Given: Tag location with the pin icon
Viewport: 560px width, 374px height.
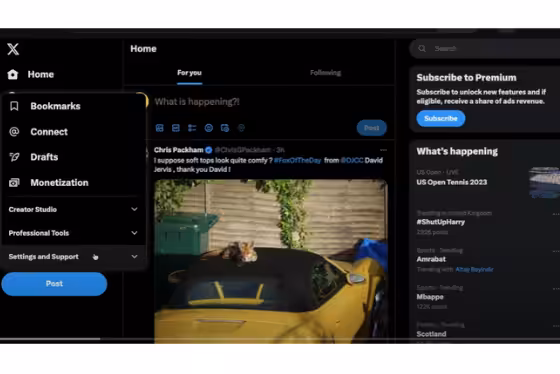Looking at the screenshot, I should 241,128.
